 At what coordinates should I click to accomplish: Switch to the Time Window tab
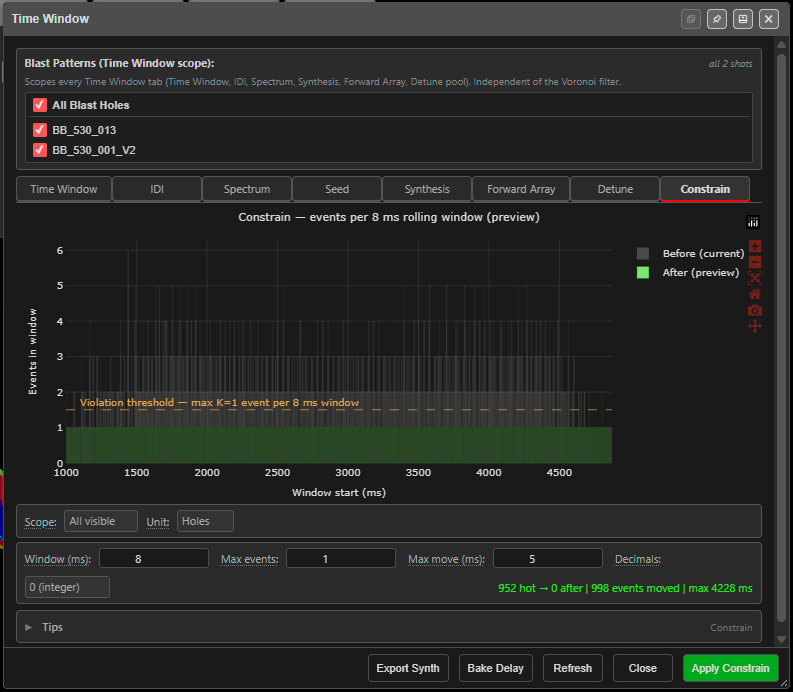64,189
